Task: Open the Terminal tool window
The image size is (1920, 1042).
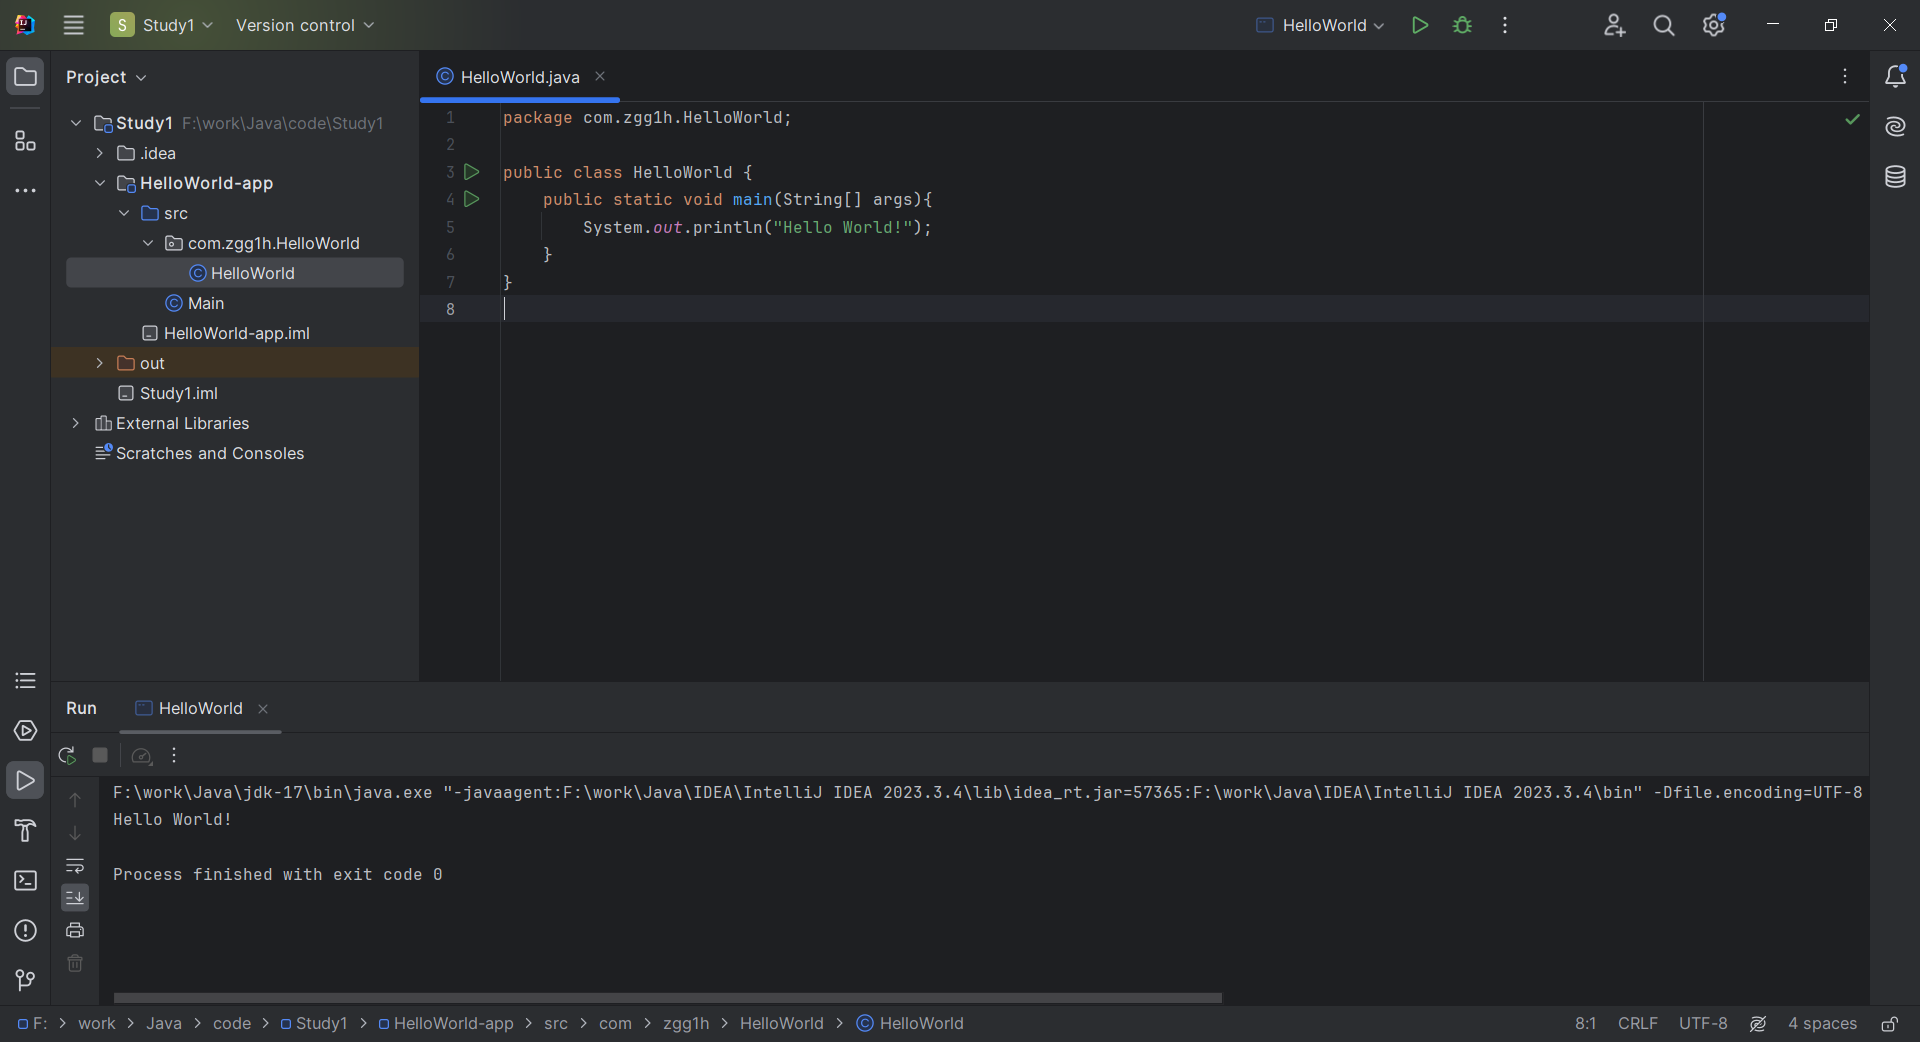Action: pos(25,880)
